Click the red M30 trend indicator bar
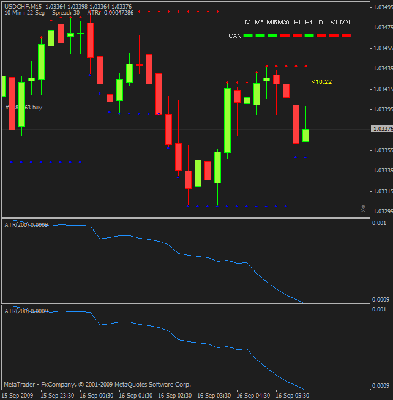 (285, 35)
